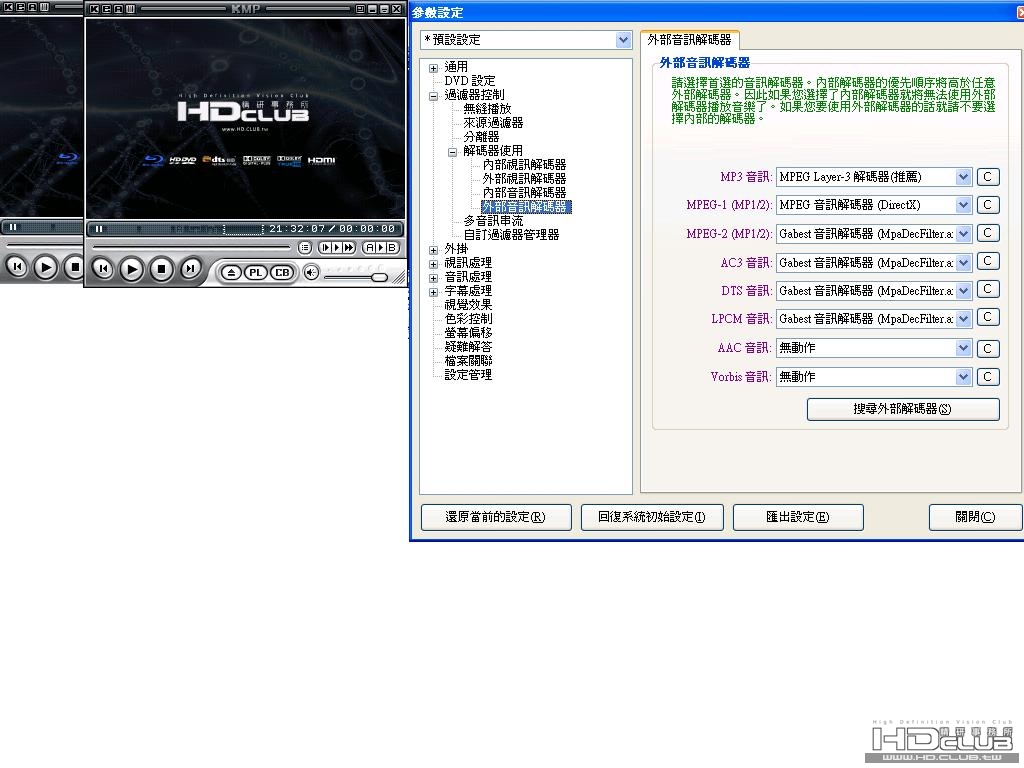Click the C button beside AC3 音訊

[987, 262]
